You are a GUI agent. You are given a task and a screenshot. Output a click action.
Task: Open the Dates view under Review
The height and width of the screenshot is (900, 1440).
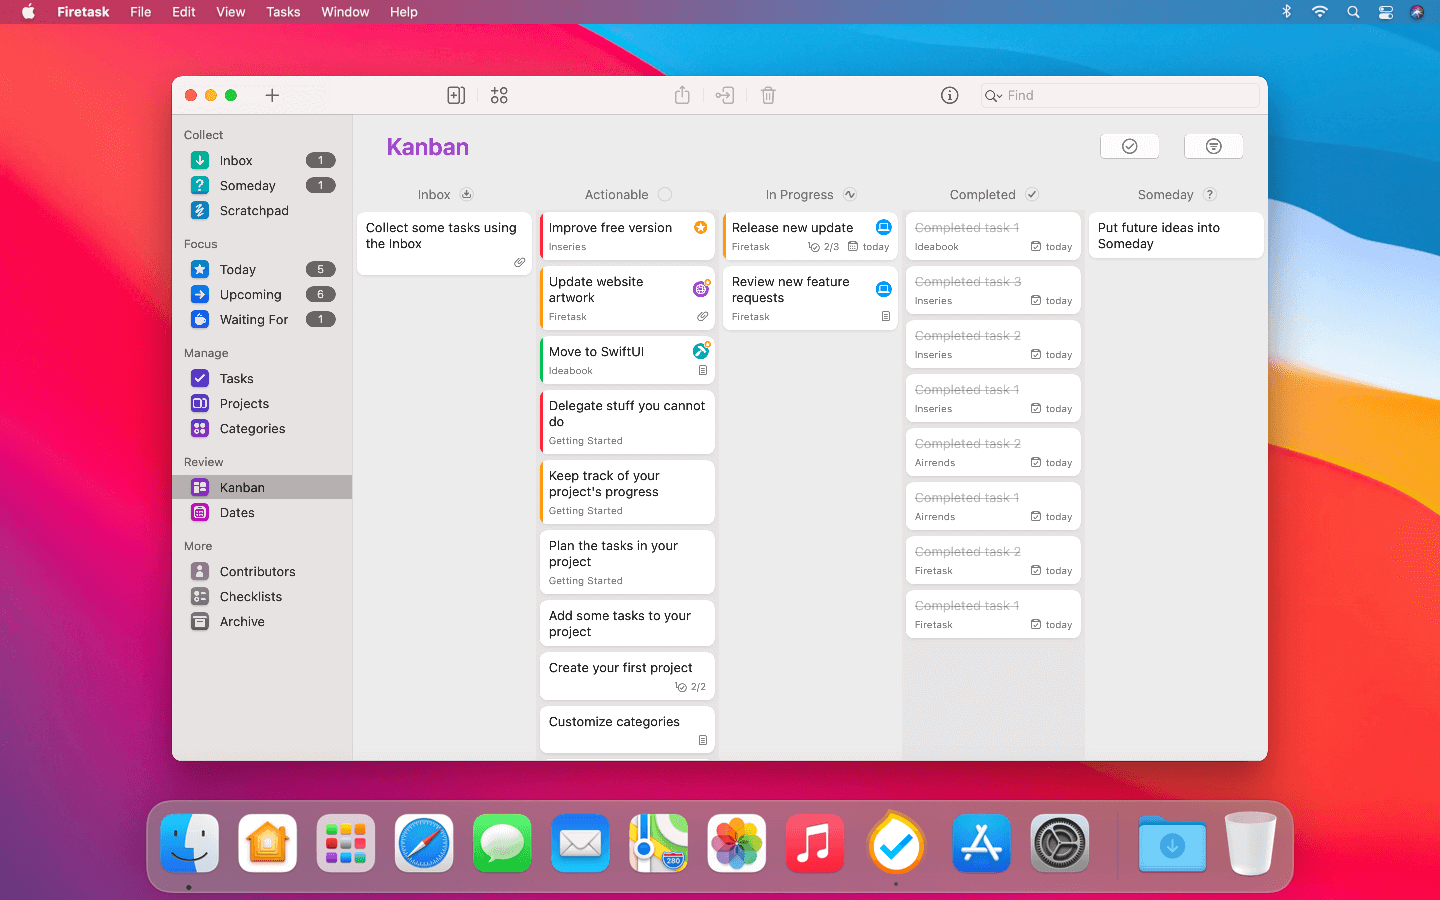tap(237, 512)
